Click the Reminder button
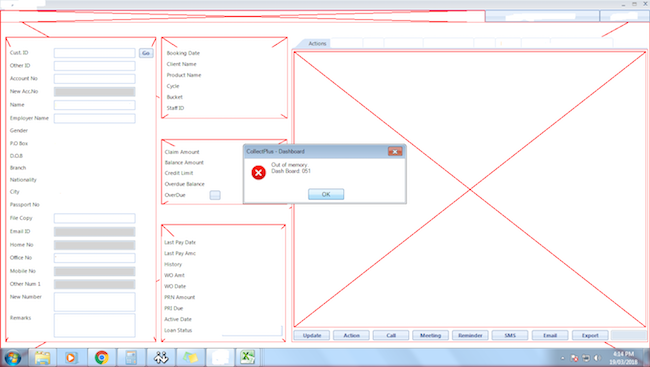 (x=471, y=335)
